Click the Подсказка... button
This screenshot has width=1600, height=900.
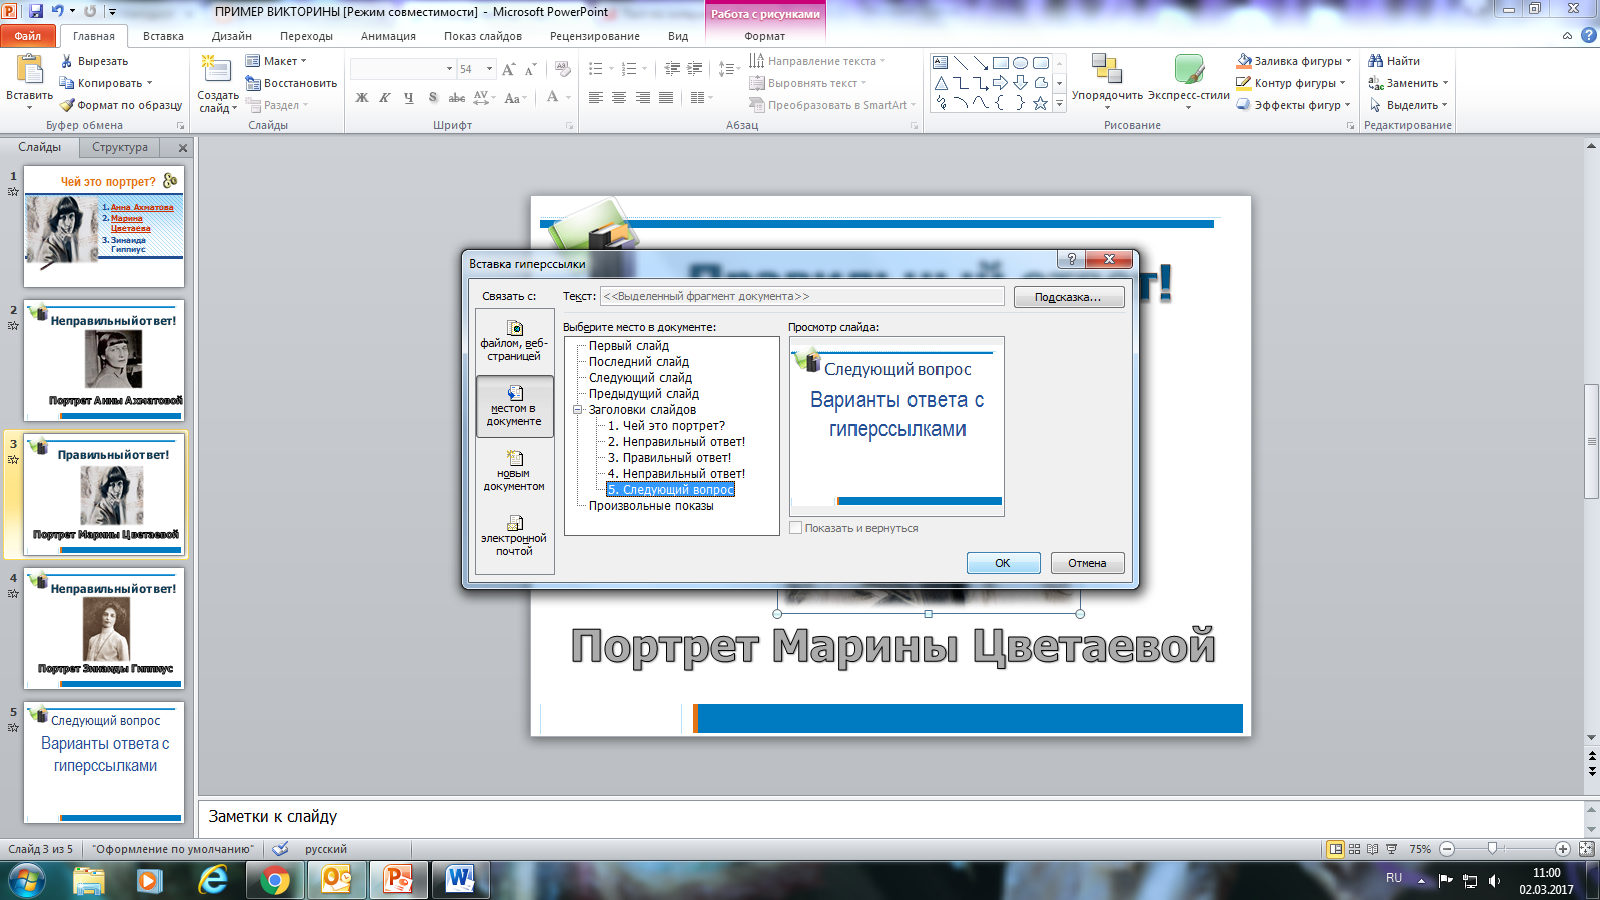(1069, 297)
